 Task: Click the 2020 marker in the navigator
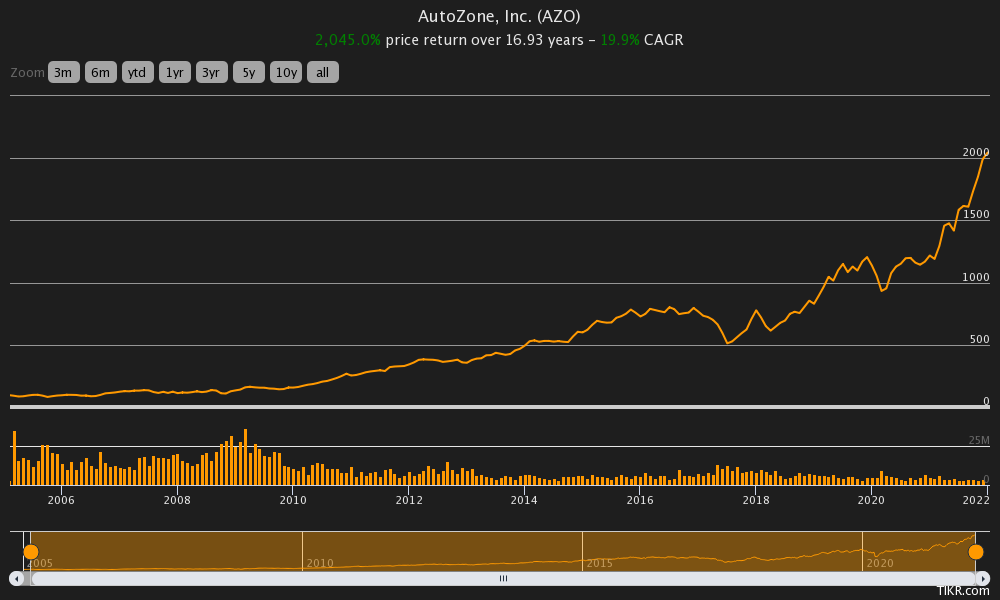(879, 563)
